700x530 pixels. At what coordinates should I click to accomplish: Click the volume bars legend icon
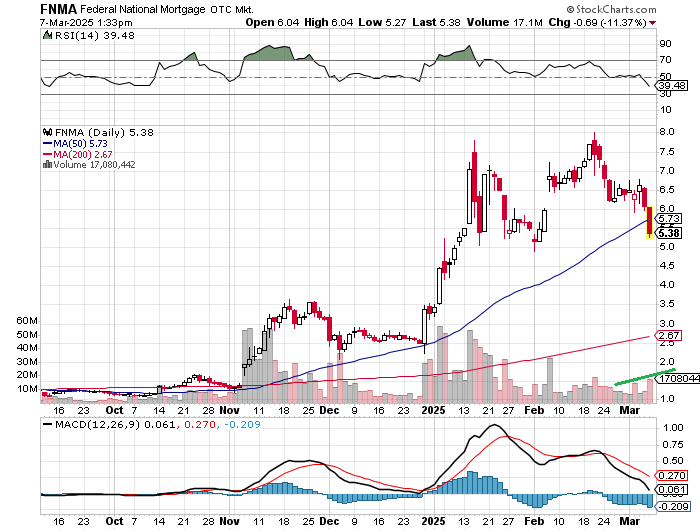pyautogui.click(x=47, y=164)
